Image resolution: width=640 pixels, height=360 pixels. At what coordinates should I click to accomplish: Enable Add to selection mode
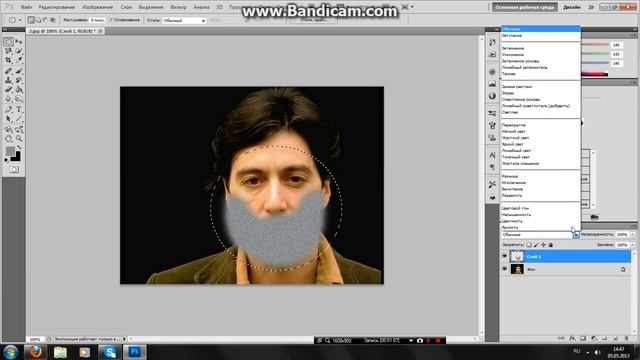pyautogui.click(x=38, y=20)
